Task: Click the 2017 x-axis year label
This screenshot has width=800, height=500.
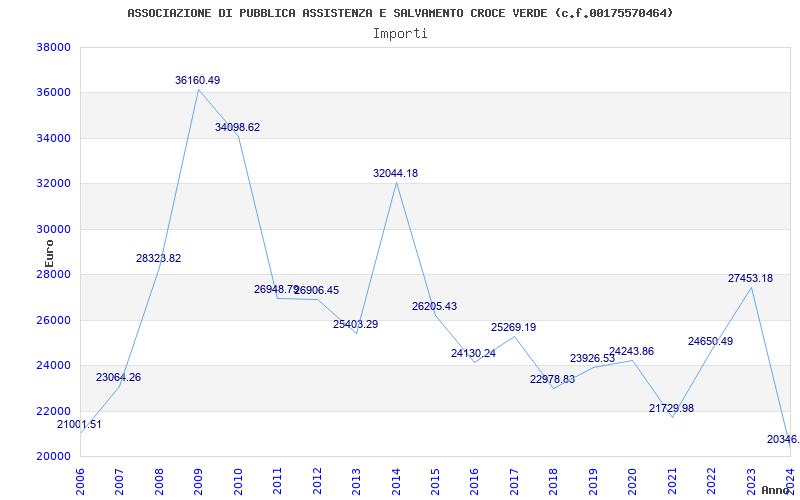Action: pyautogui.click(x=514, y=481)
